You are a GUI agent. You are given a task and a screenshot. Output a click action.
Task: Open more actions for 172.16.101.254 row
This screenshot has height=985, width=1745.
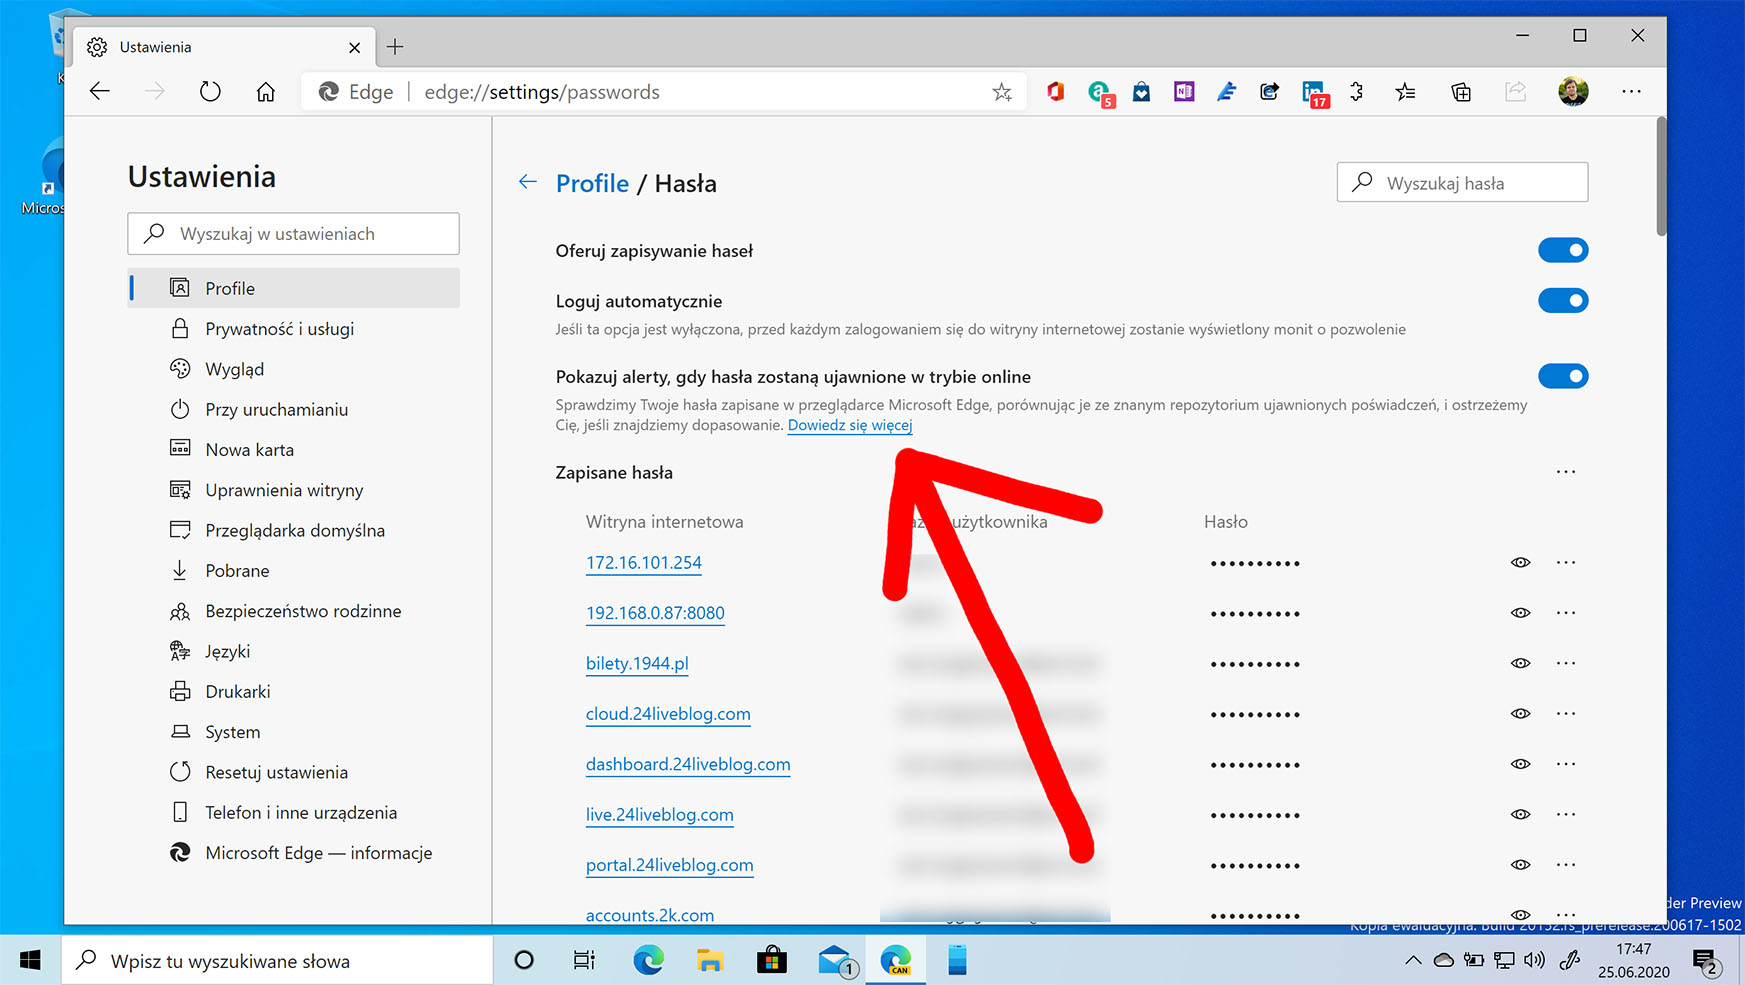point(1566,563)
